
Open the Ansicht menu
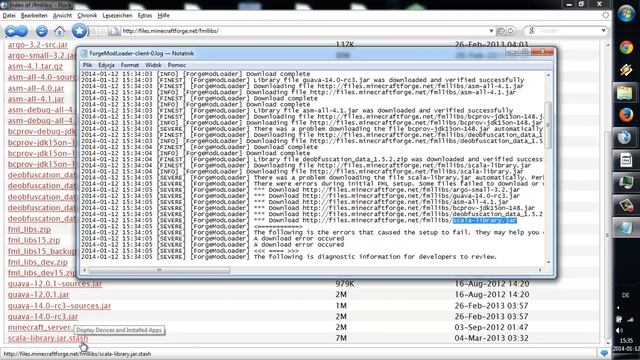tap(62, 15)
